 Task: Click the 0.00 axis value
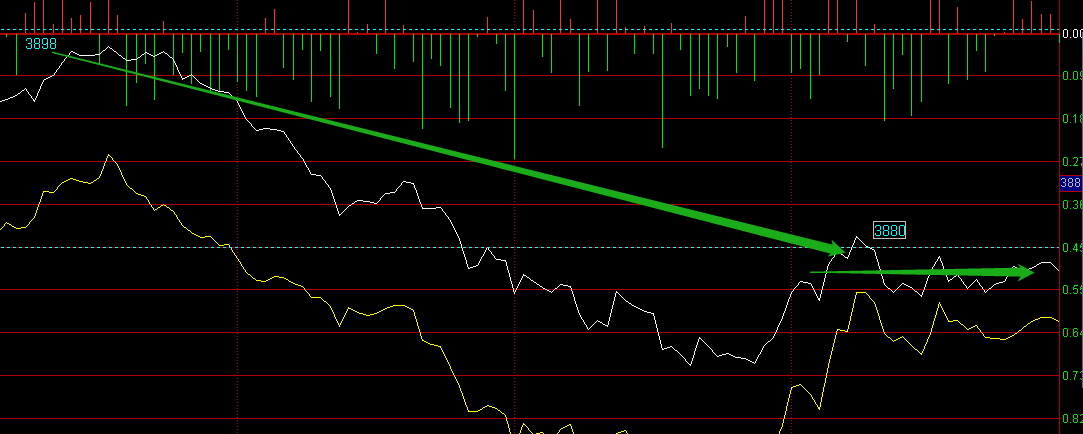tap(1073, 33)
